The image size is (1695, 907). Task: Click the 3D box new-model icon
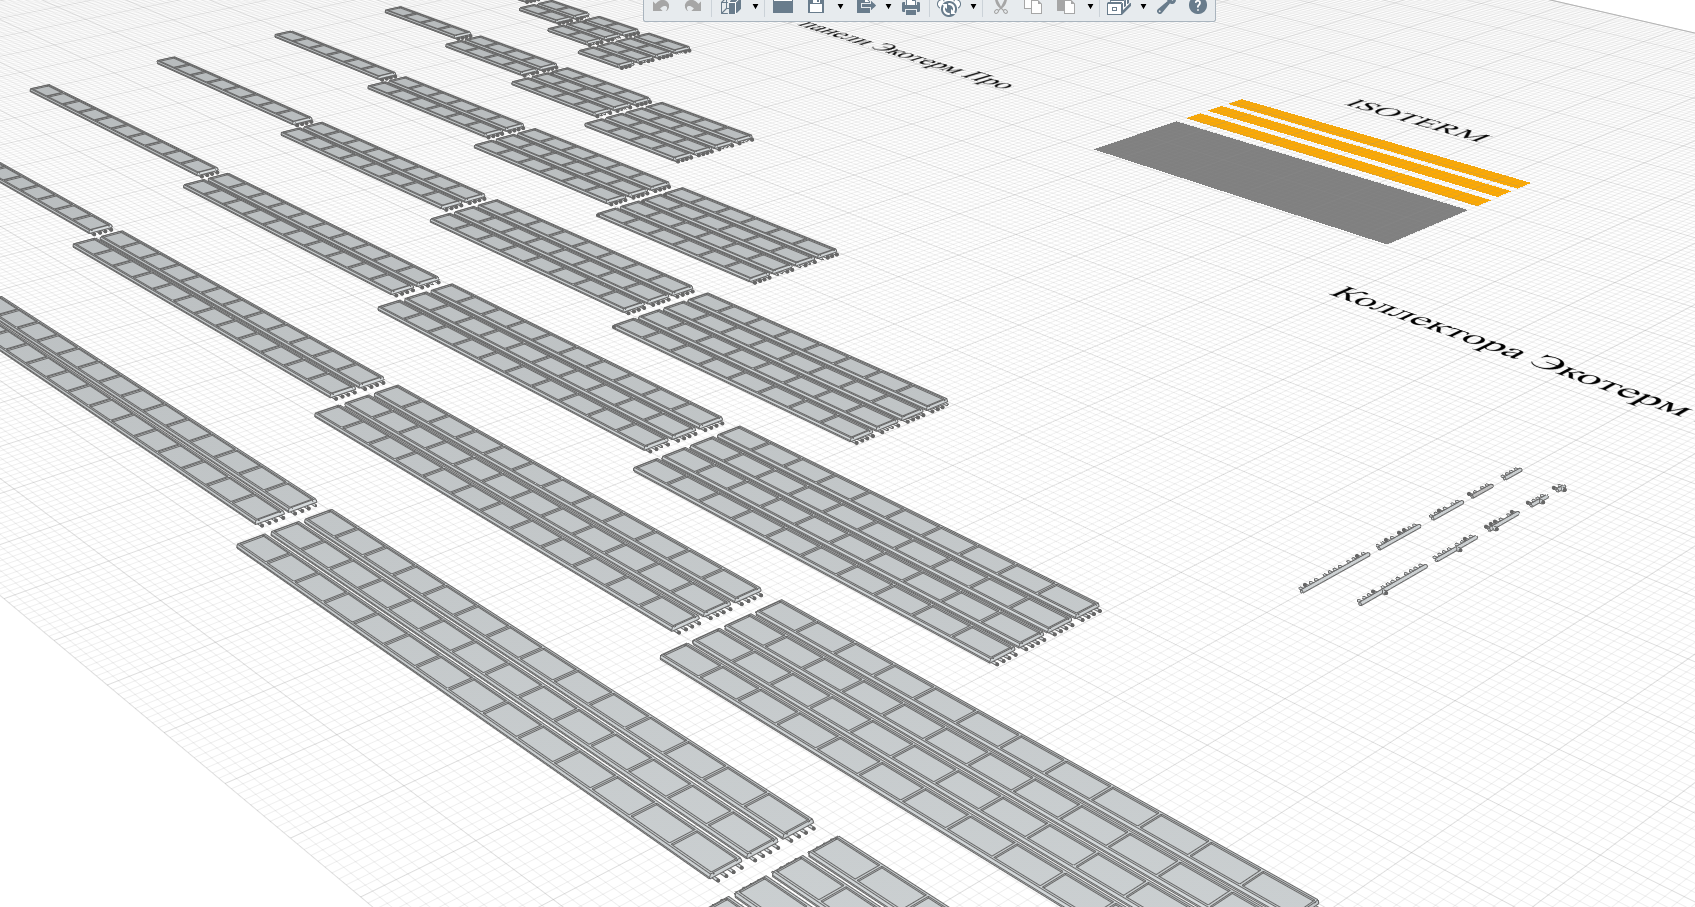tap(731, 7)
